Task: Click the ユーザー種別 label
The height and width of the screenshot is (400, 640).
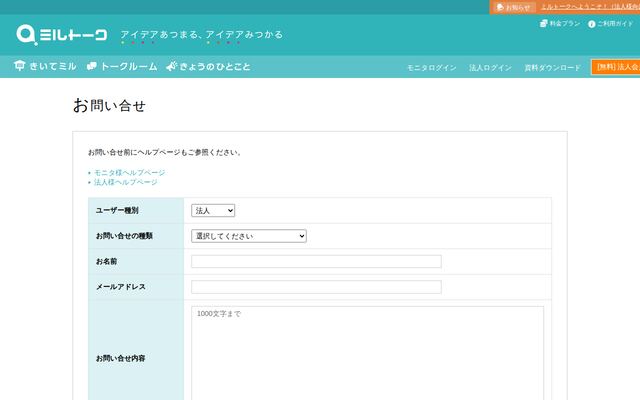Action: pyautogui.click(x=117, y=211)
